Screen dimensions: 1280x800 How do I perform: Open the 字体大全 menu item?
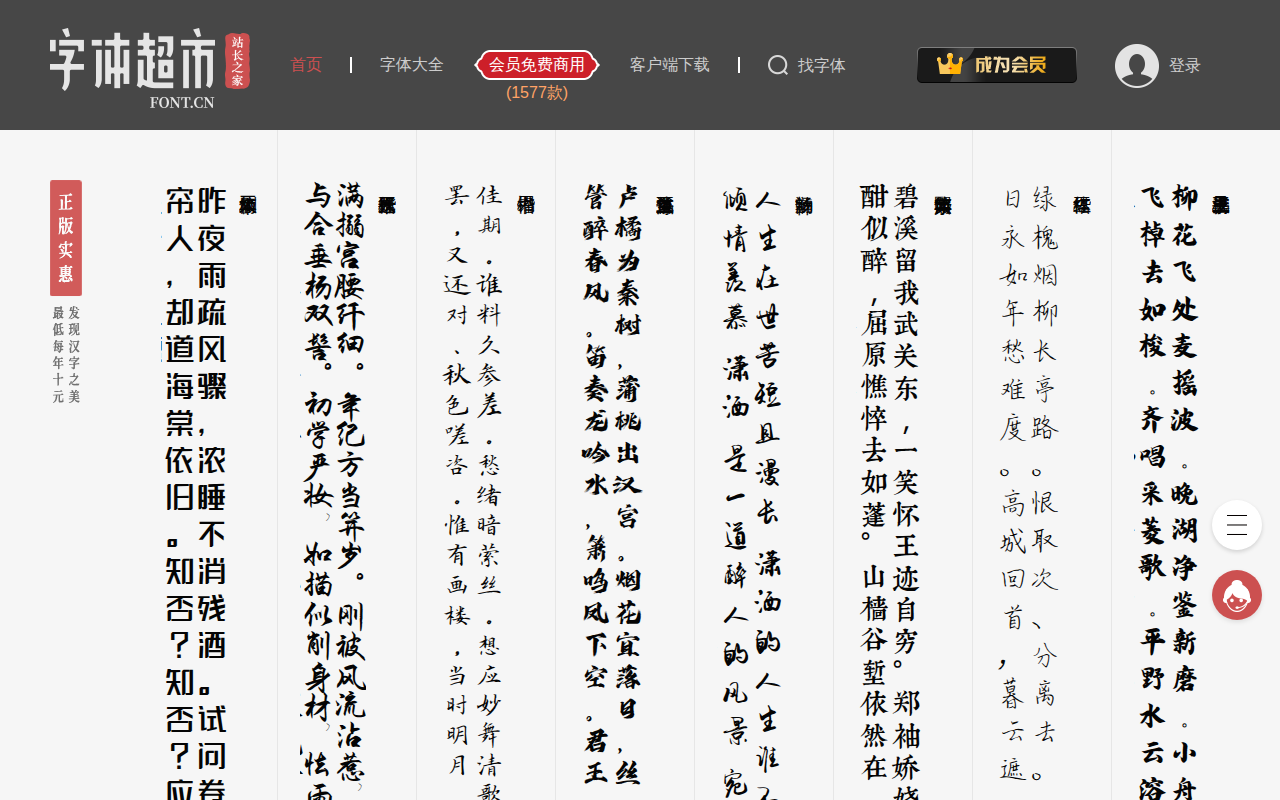pyautogui.click(x=411, y=65)
